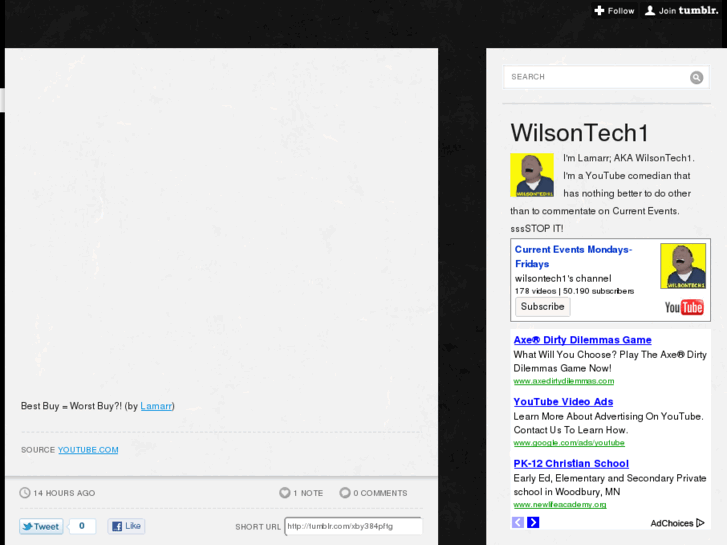Viewport: 727px width, 545px height.
Task: Go to next ads with right arrow
Action: (x=533, y=523)
